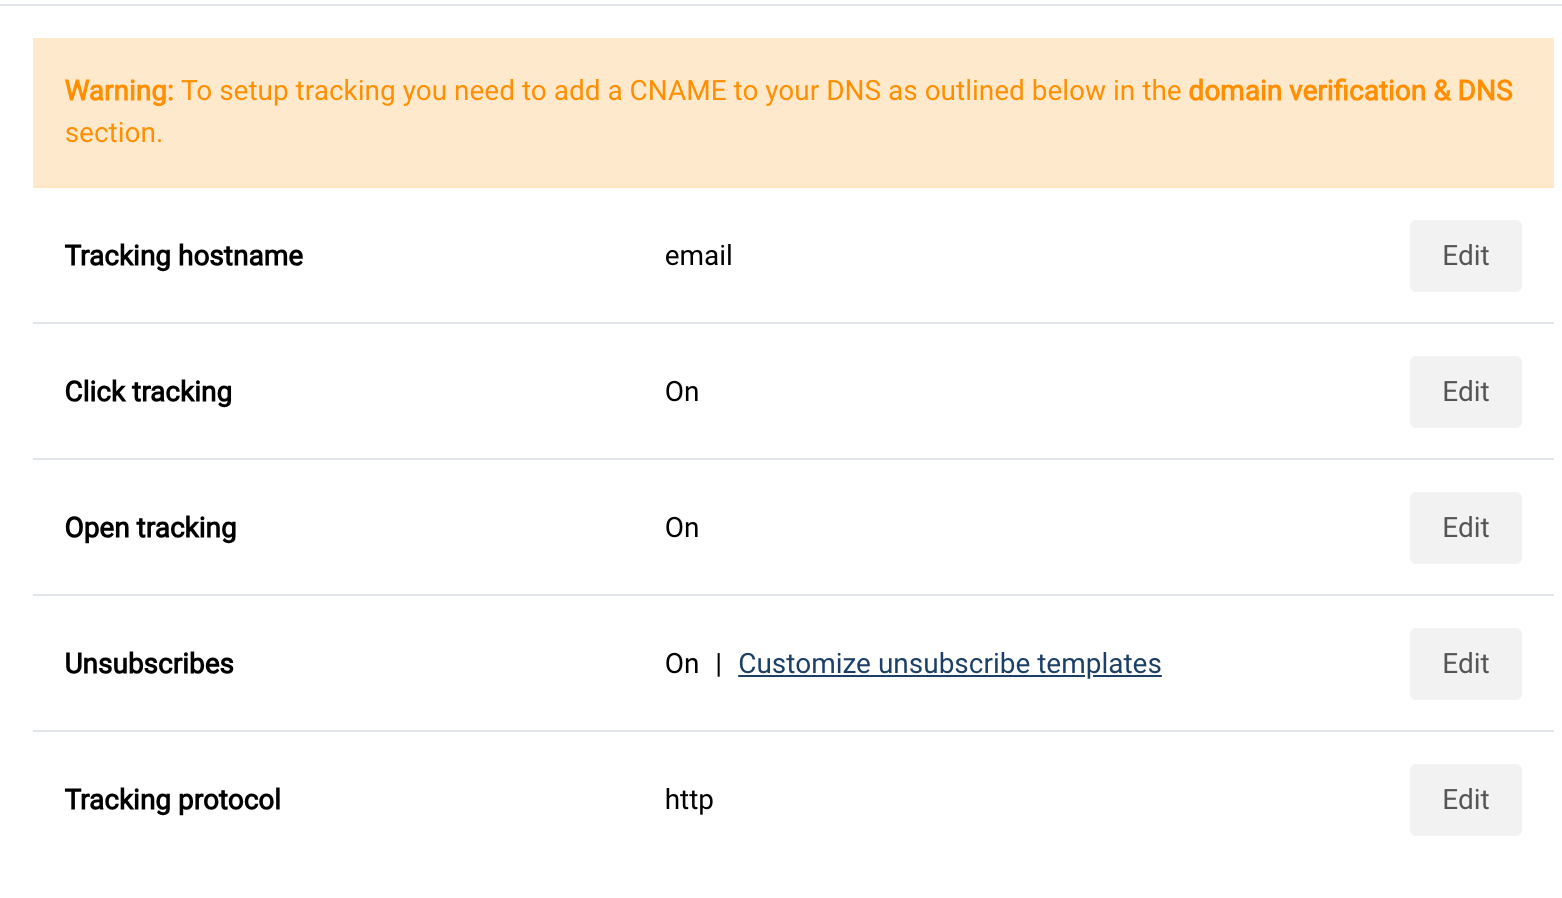Click the bold 'Warning:' label
The width and height of the screenshot is (1562, 898).
tap(119, 91)
